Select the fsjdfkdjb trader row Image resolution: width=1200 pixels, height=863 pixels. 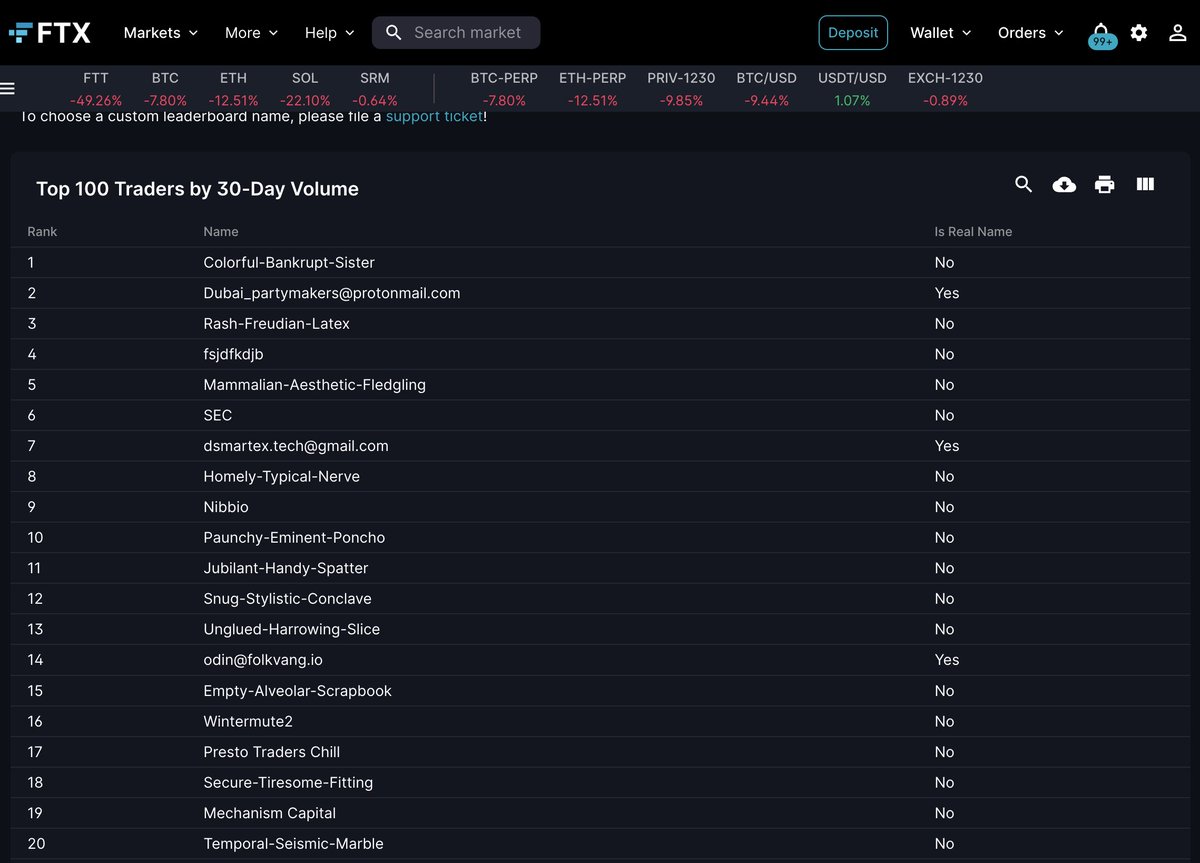click(600, 354)
